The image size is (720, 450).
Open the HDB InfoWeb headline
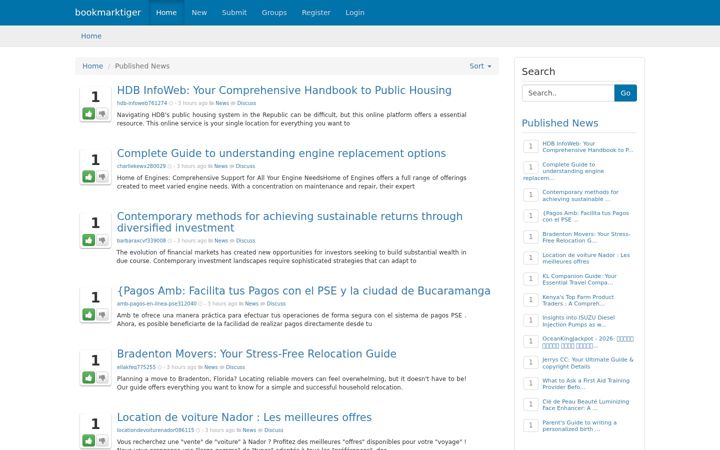[284, 90]
